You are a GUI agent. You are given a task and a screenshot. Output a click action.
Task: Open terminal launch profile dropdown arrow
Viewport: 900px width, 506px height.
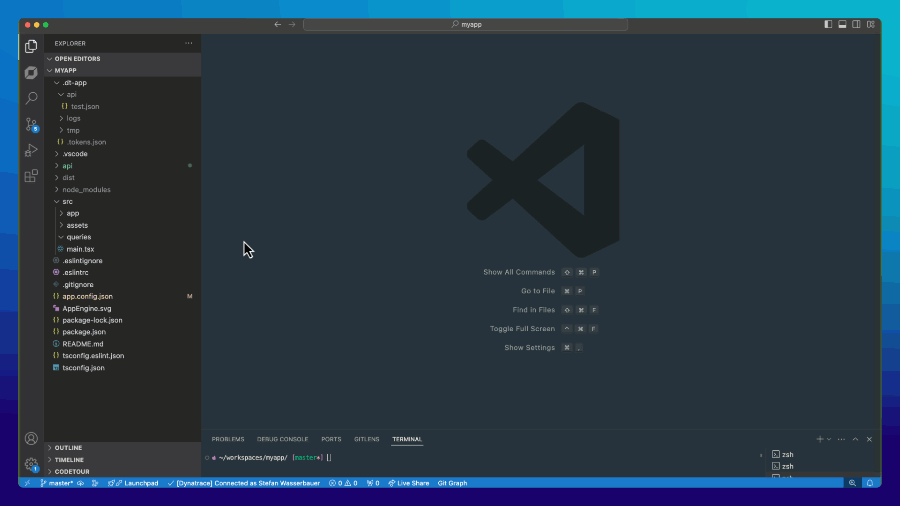tap(829, 439)
